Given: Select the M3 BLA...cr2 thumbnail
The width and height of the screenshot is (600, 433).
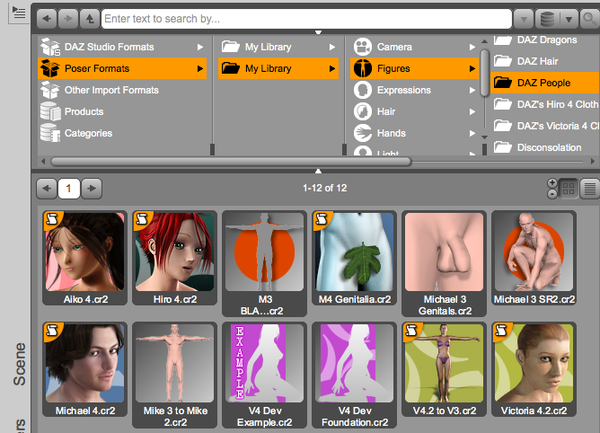Looking at the screenshot, I should pos(264,264).
